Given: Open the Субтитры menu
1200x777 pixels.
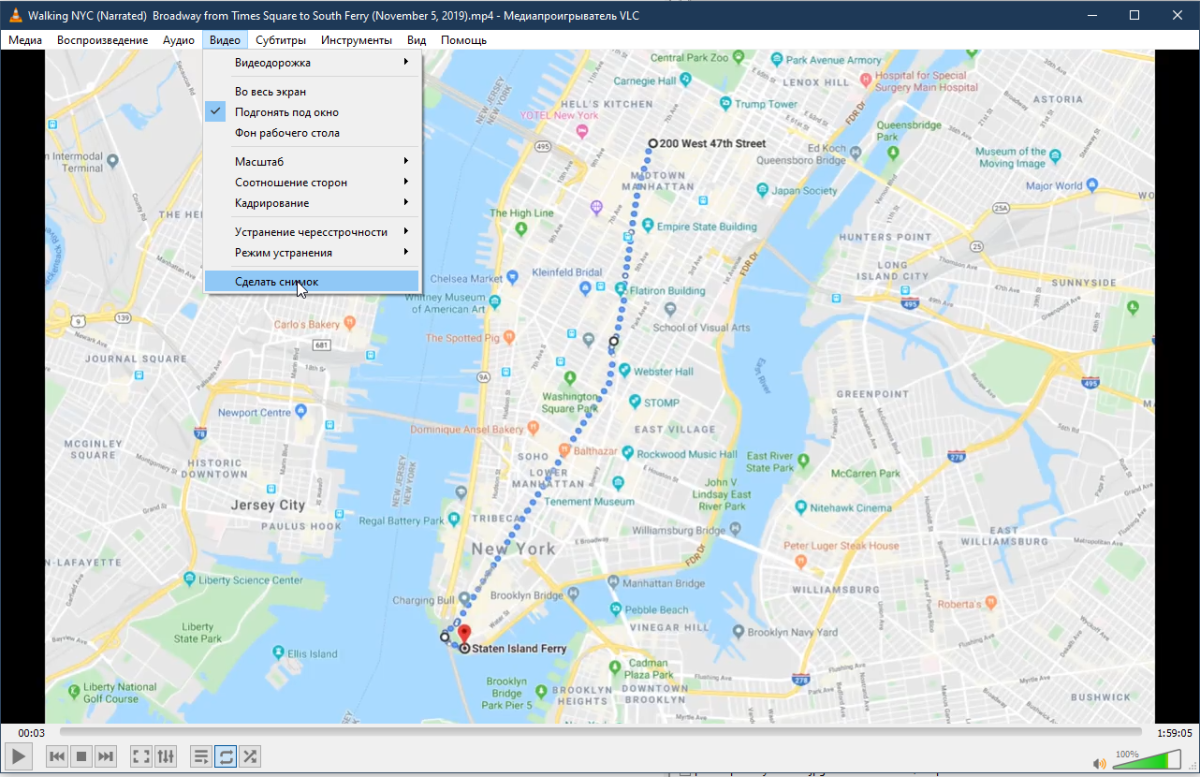Looking at the screenshot, I should [280, 40].
